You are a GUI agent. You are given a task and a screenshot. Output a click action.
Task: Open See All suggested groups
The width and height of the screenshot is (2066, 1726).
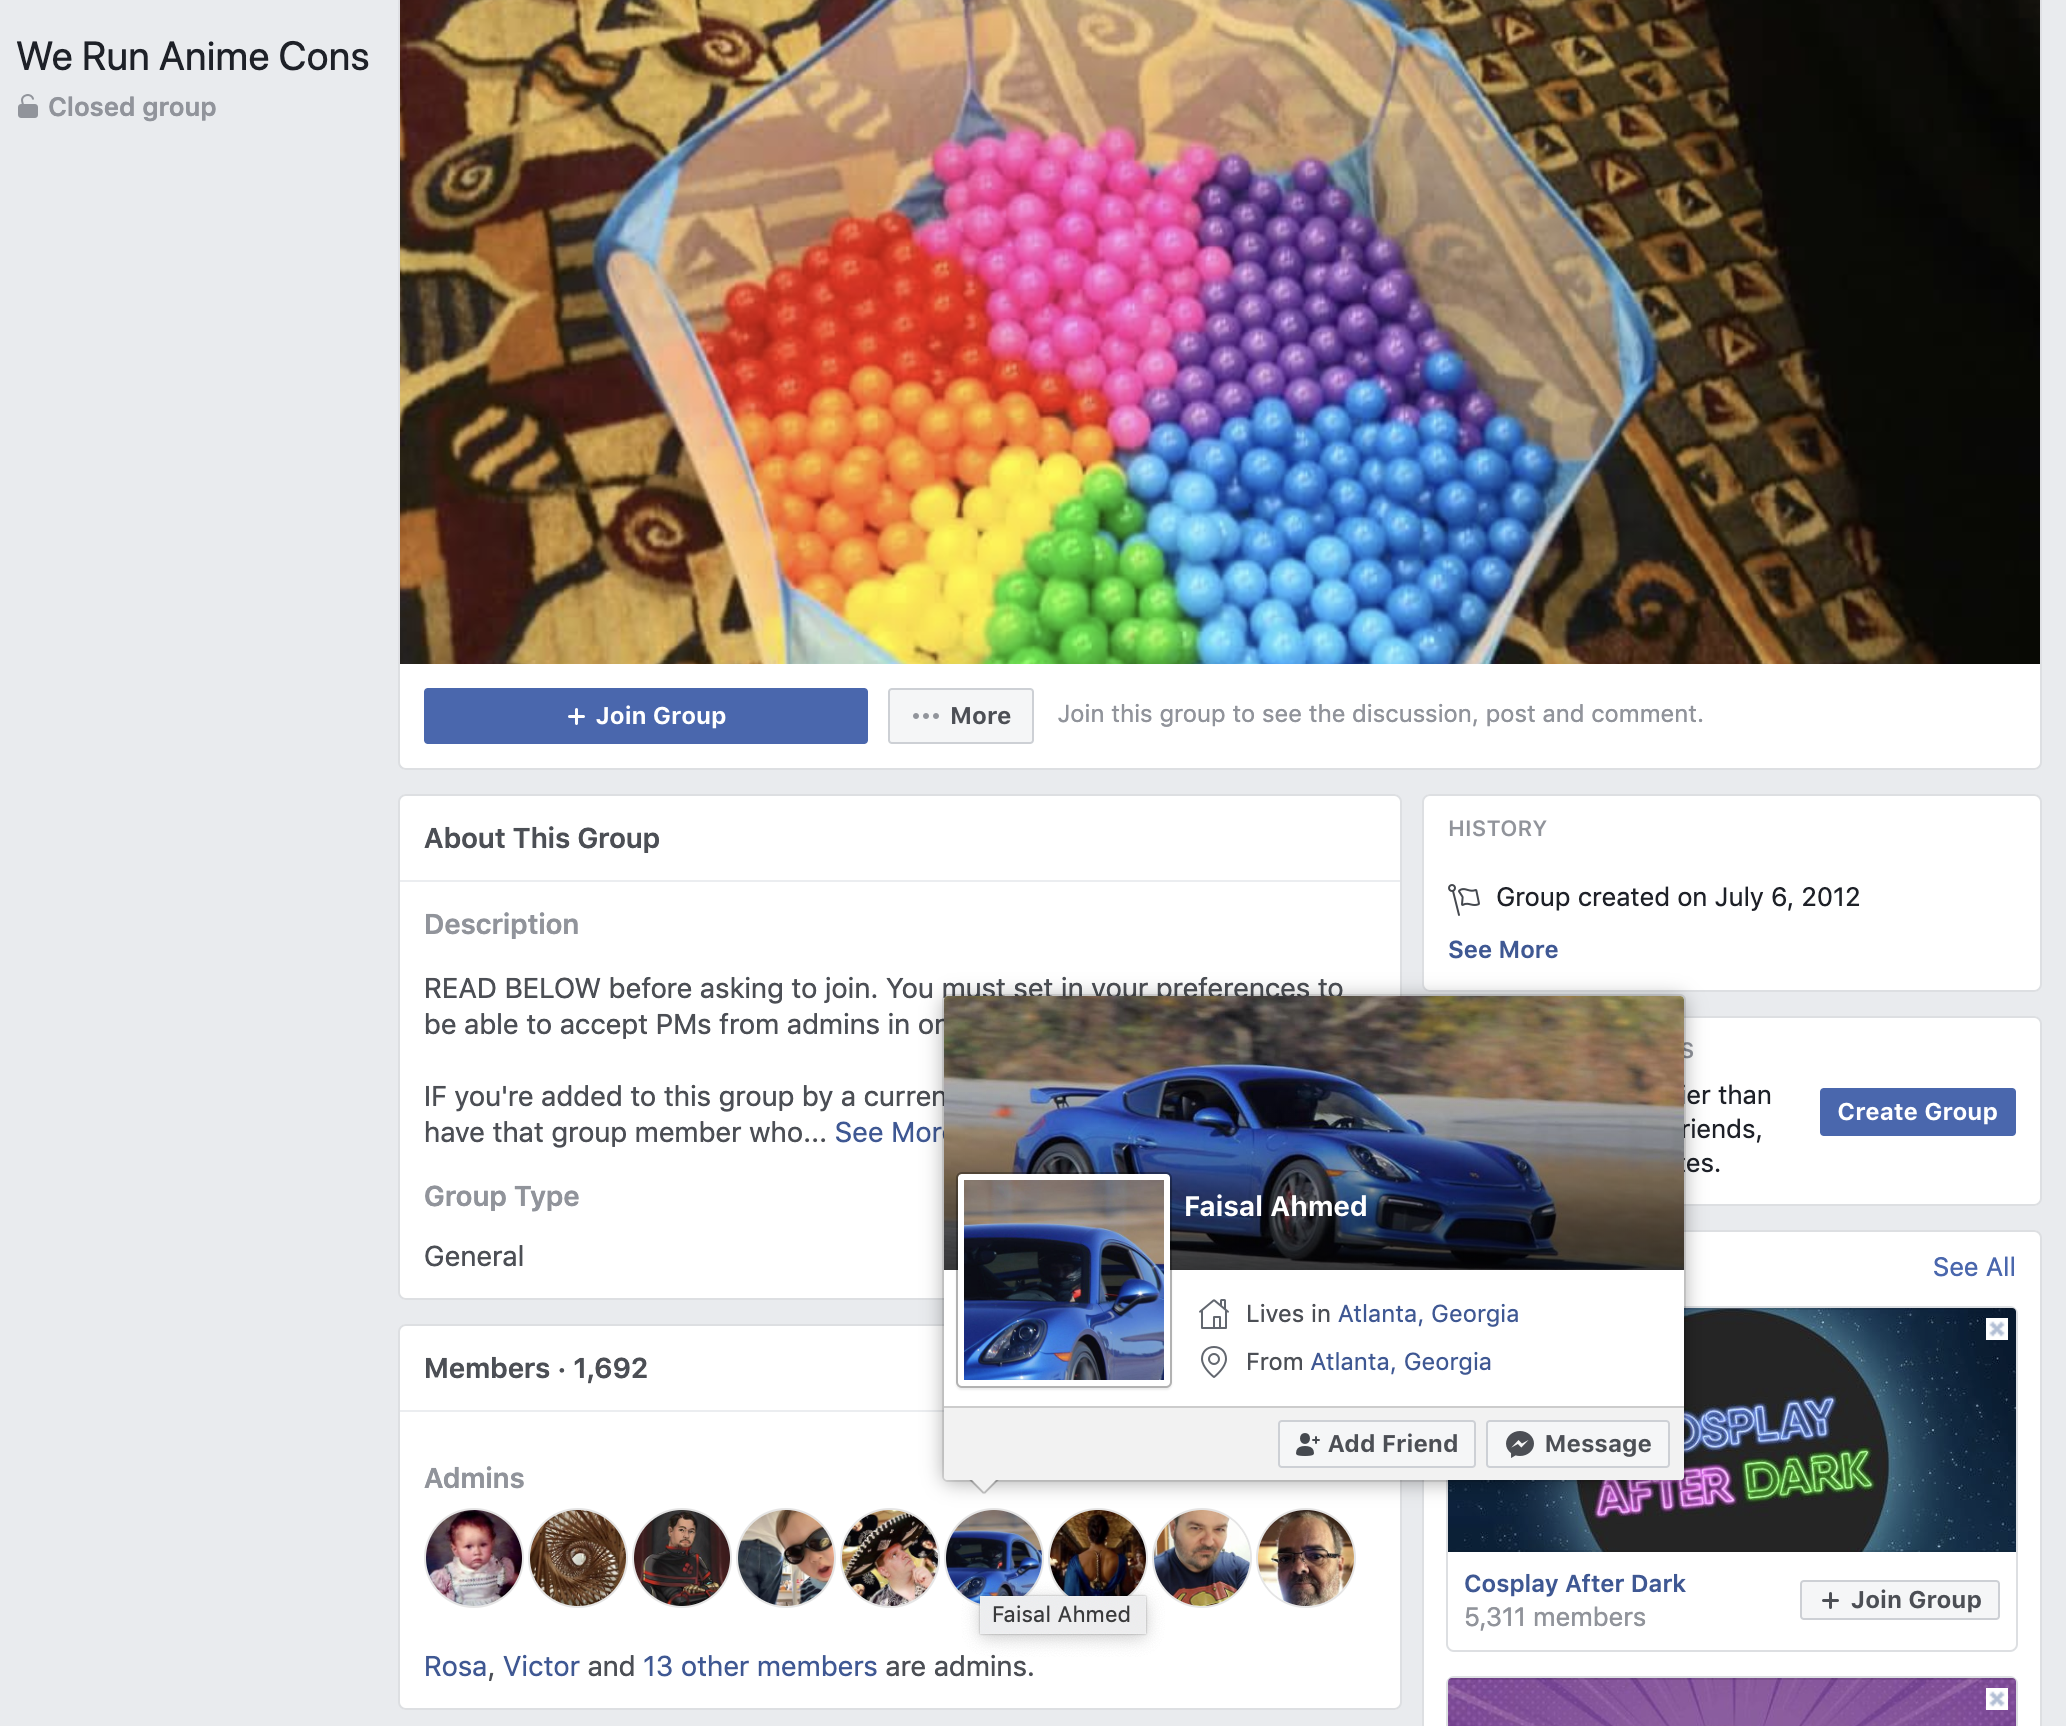click(x=1973, y=1267)
